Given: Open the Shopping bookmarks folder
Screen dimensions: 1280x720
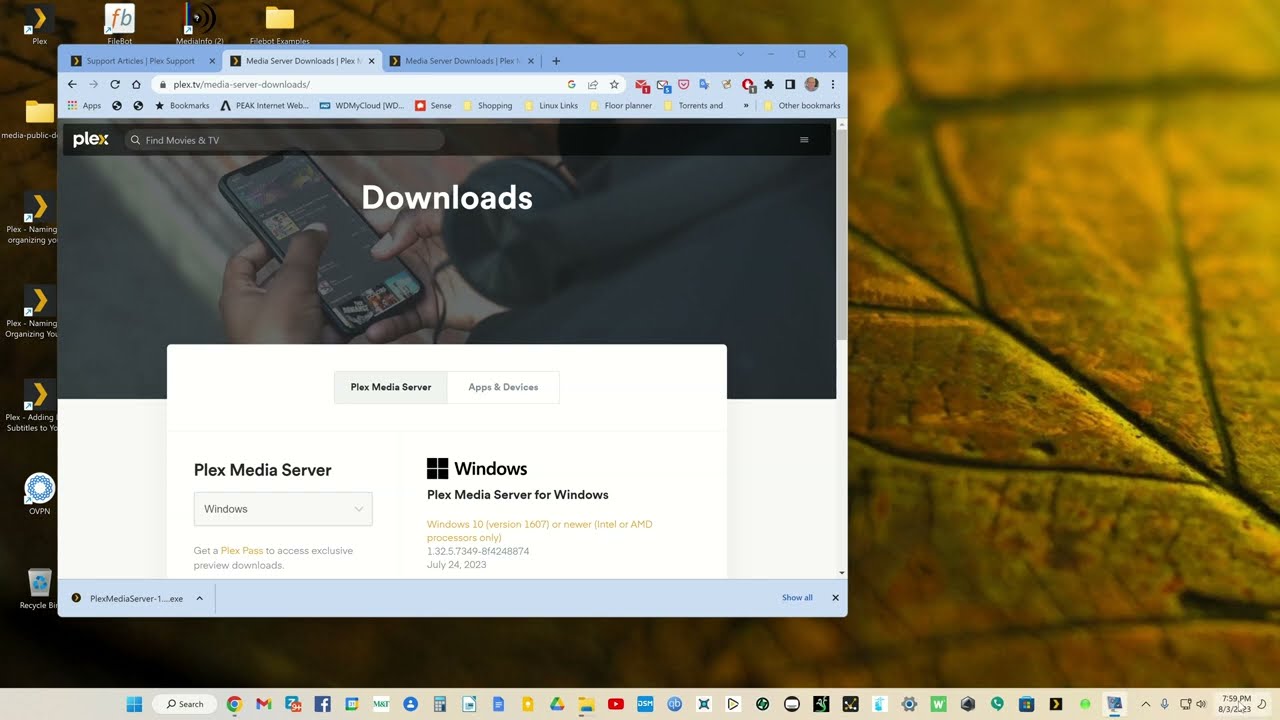Looking at the screenshot, I should pos(488,105).
